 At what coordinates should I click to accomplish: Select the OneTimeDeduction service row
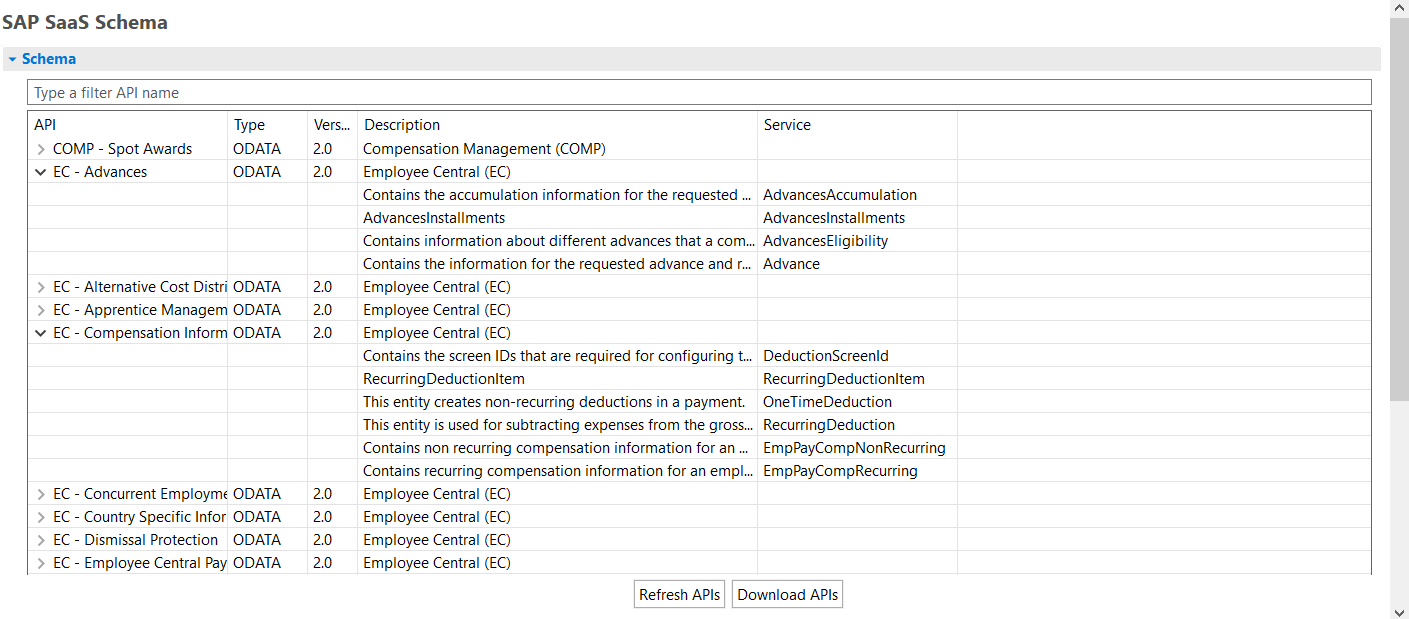827,402
